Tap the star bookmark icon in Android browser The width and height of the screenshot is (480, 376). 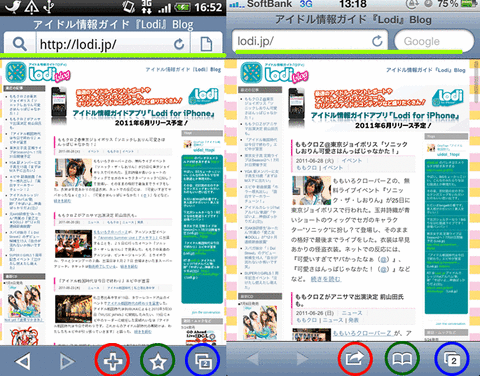point(158,361)
